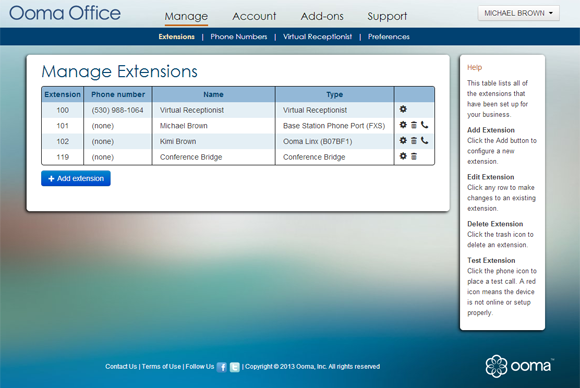Click the Type column header
580x388 pixels.
coord(335,94)
